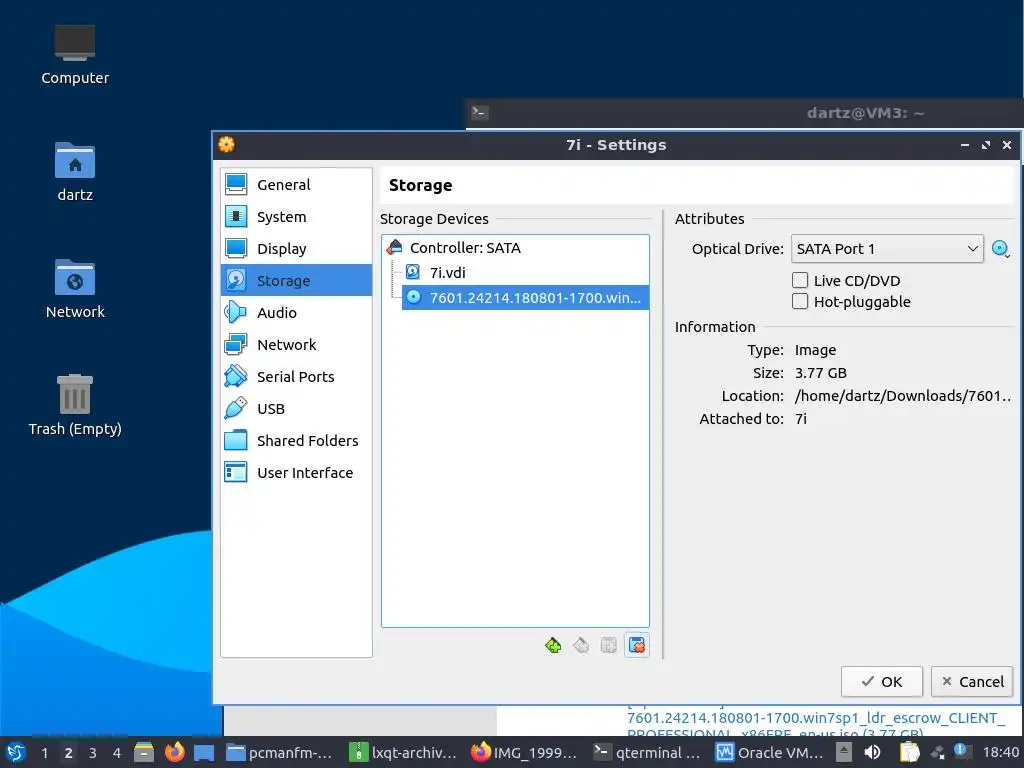Open the Network settings category
1024x768 pixels.
[296, 345]
